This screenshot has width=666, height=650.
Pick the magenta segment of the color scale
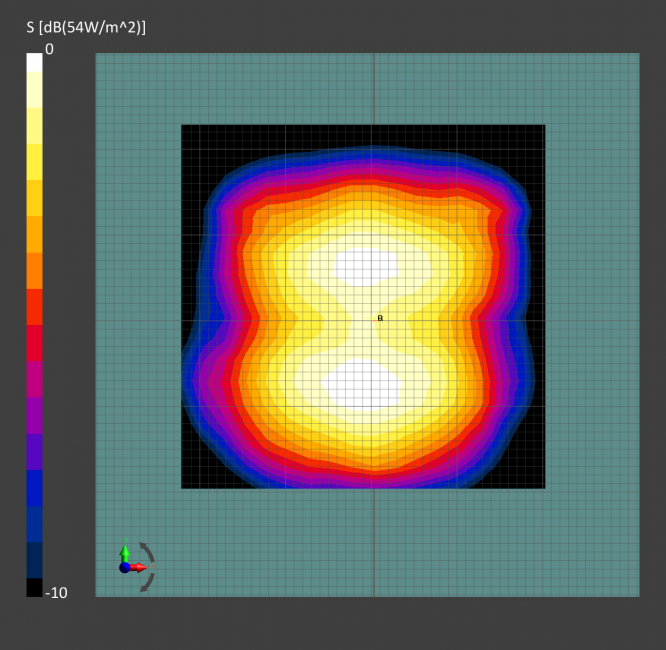[x=34, y=379]
